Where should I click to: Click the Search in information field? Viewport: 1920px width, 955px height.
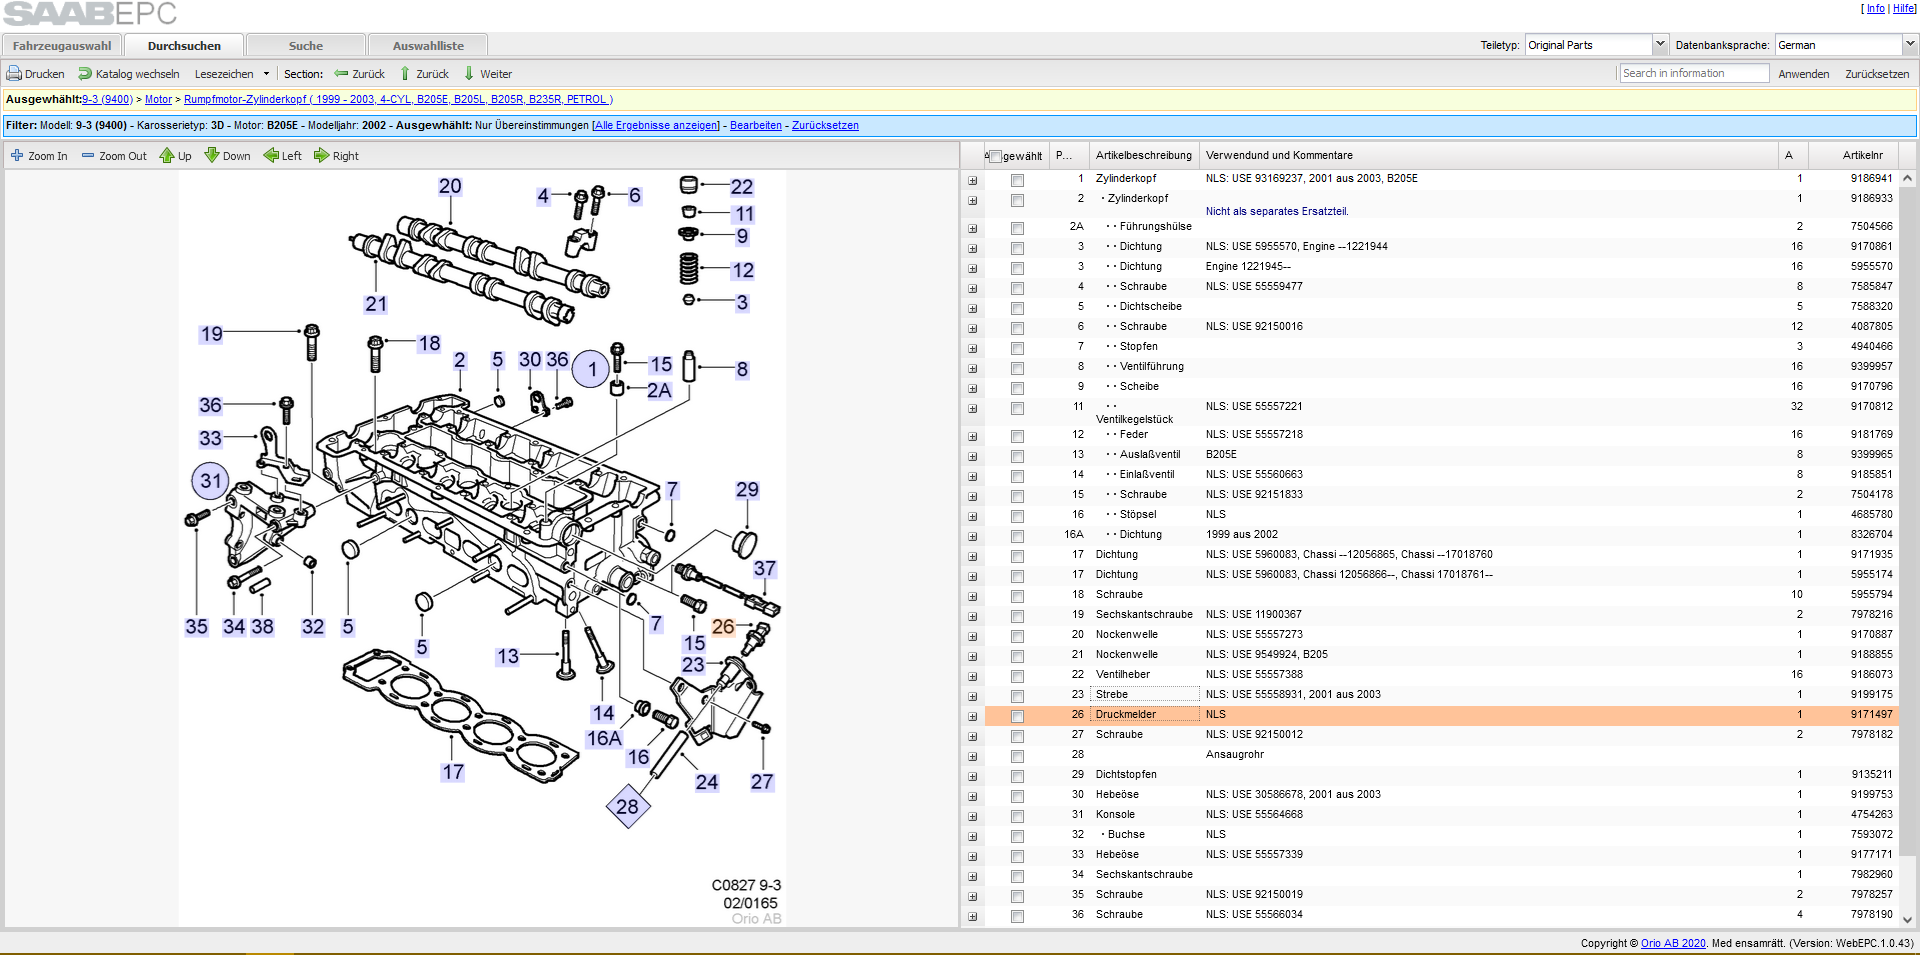tap(1694, 73)
